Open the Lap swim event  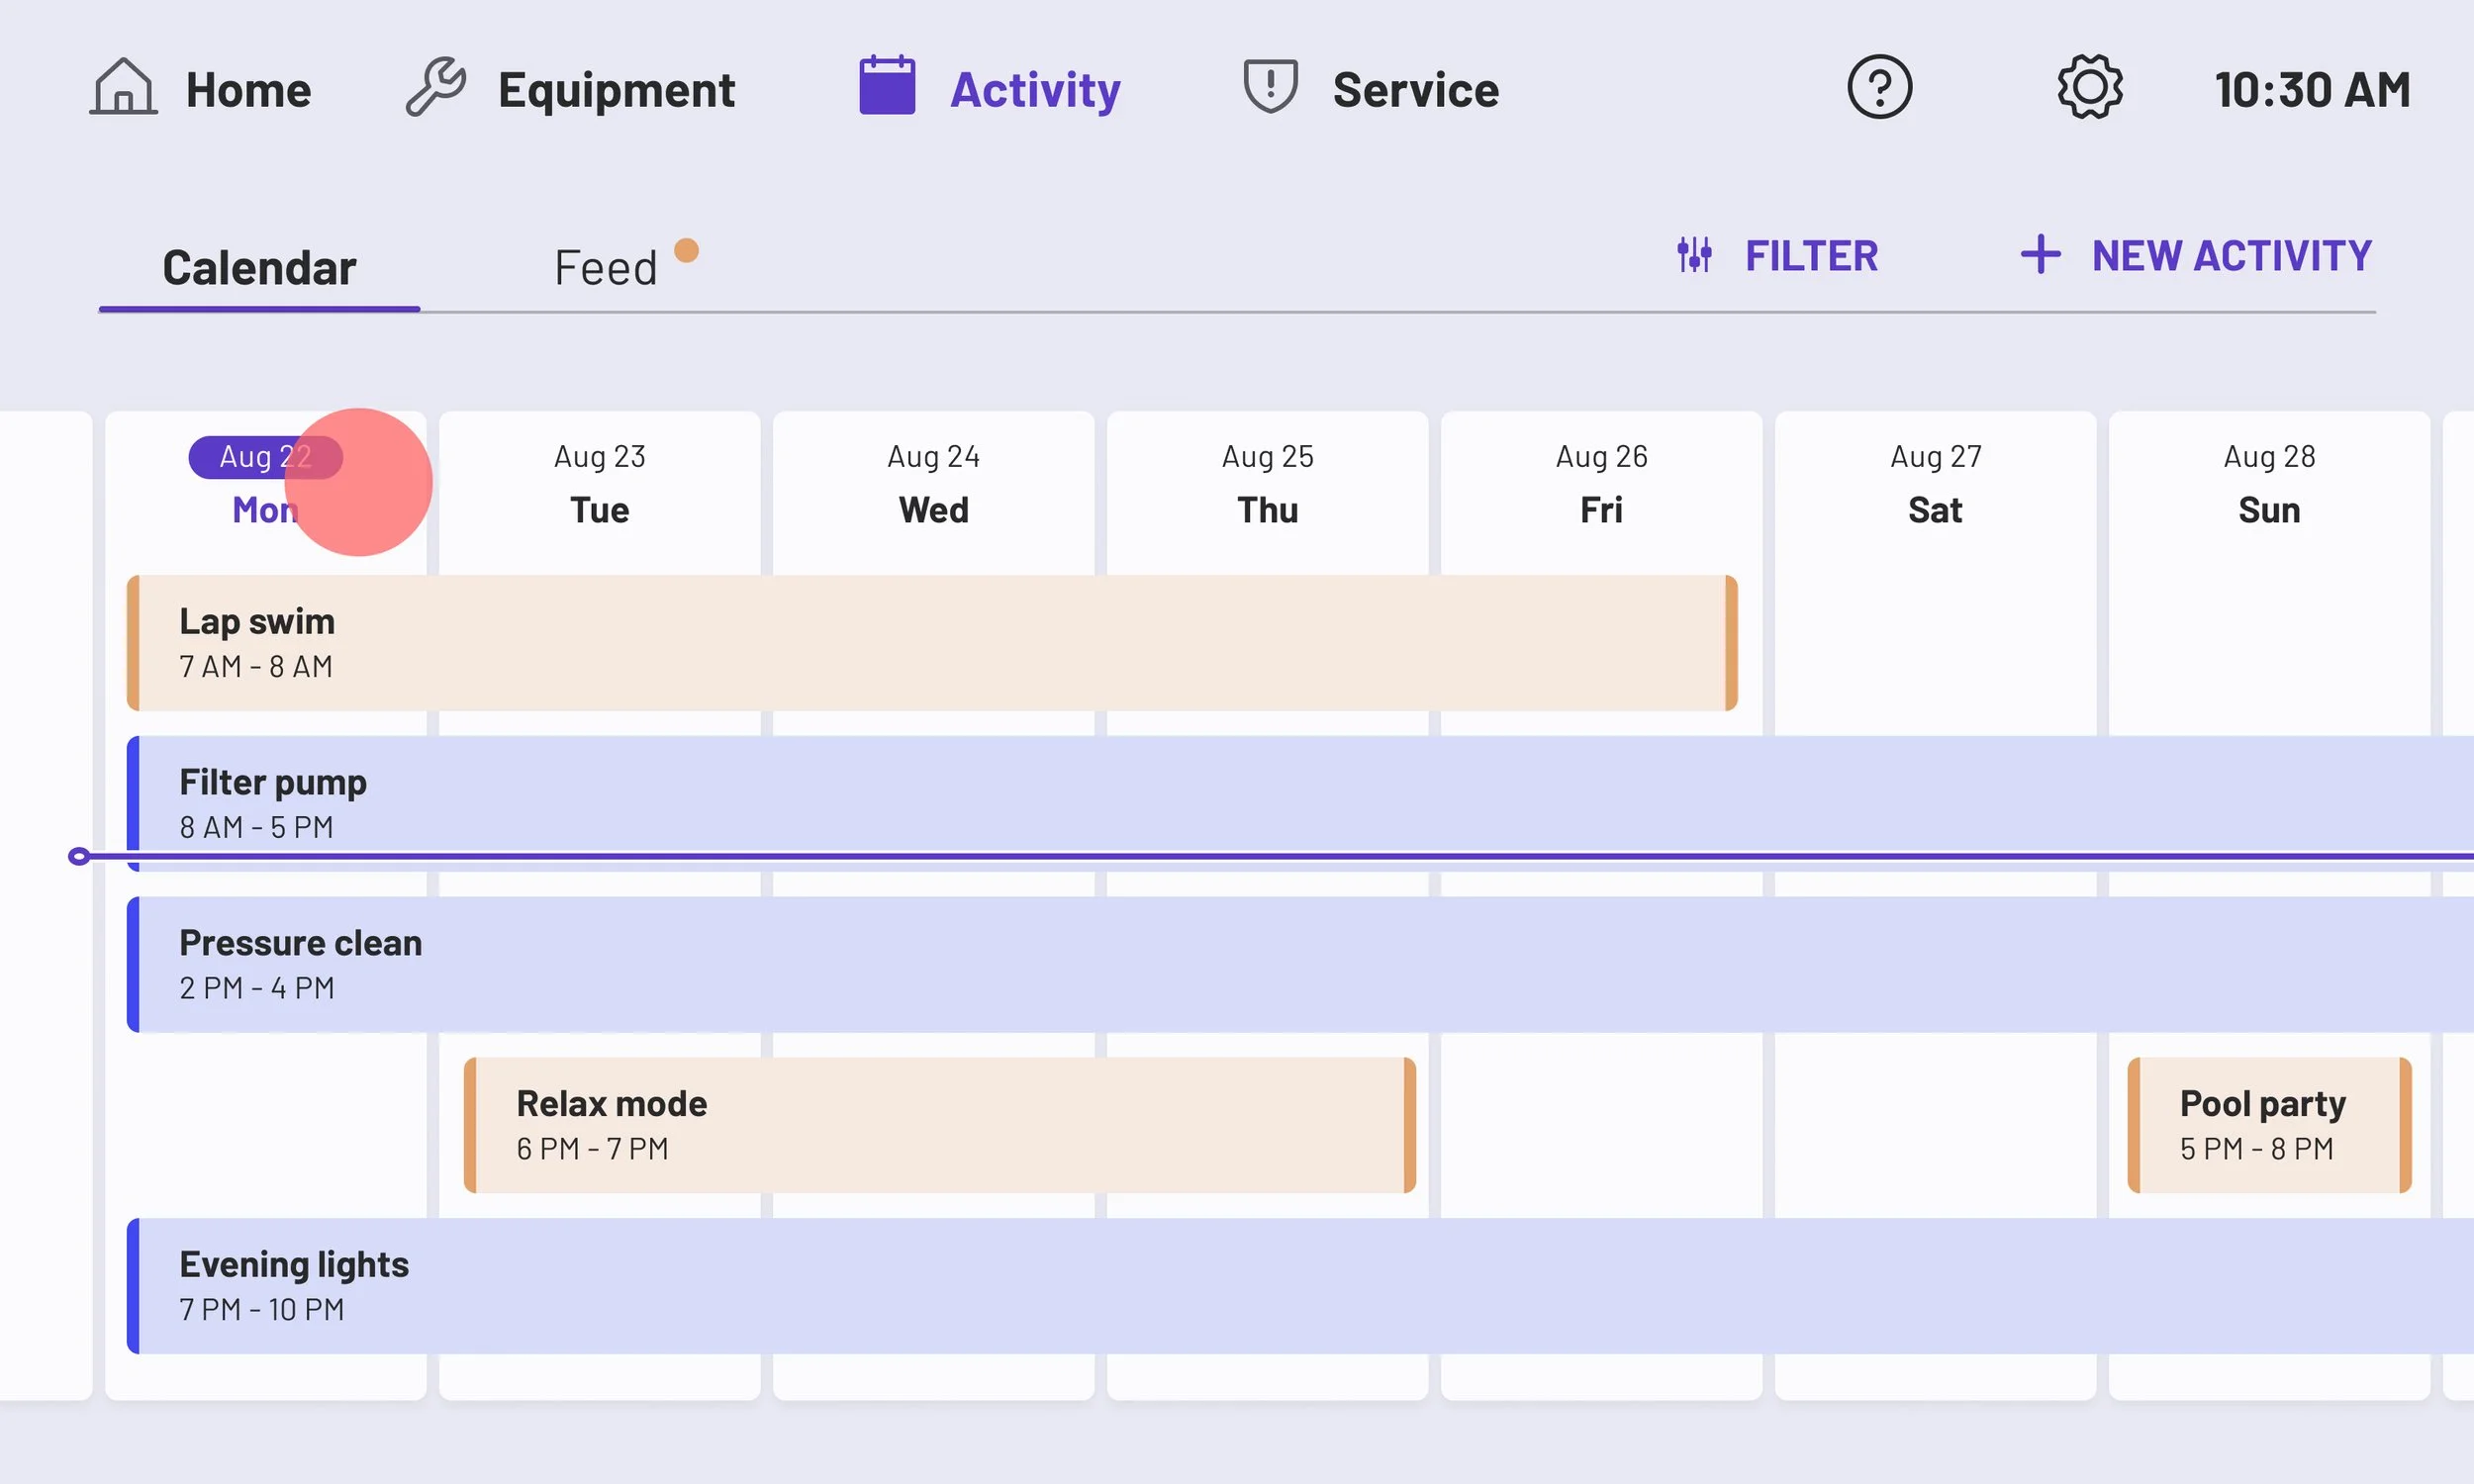pos(930,643)
